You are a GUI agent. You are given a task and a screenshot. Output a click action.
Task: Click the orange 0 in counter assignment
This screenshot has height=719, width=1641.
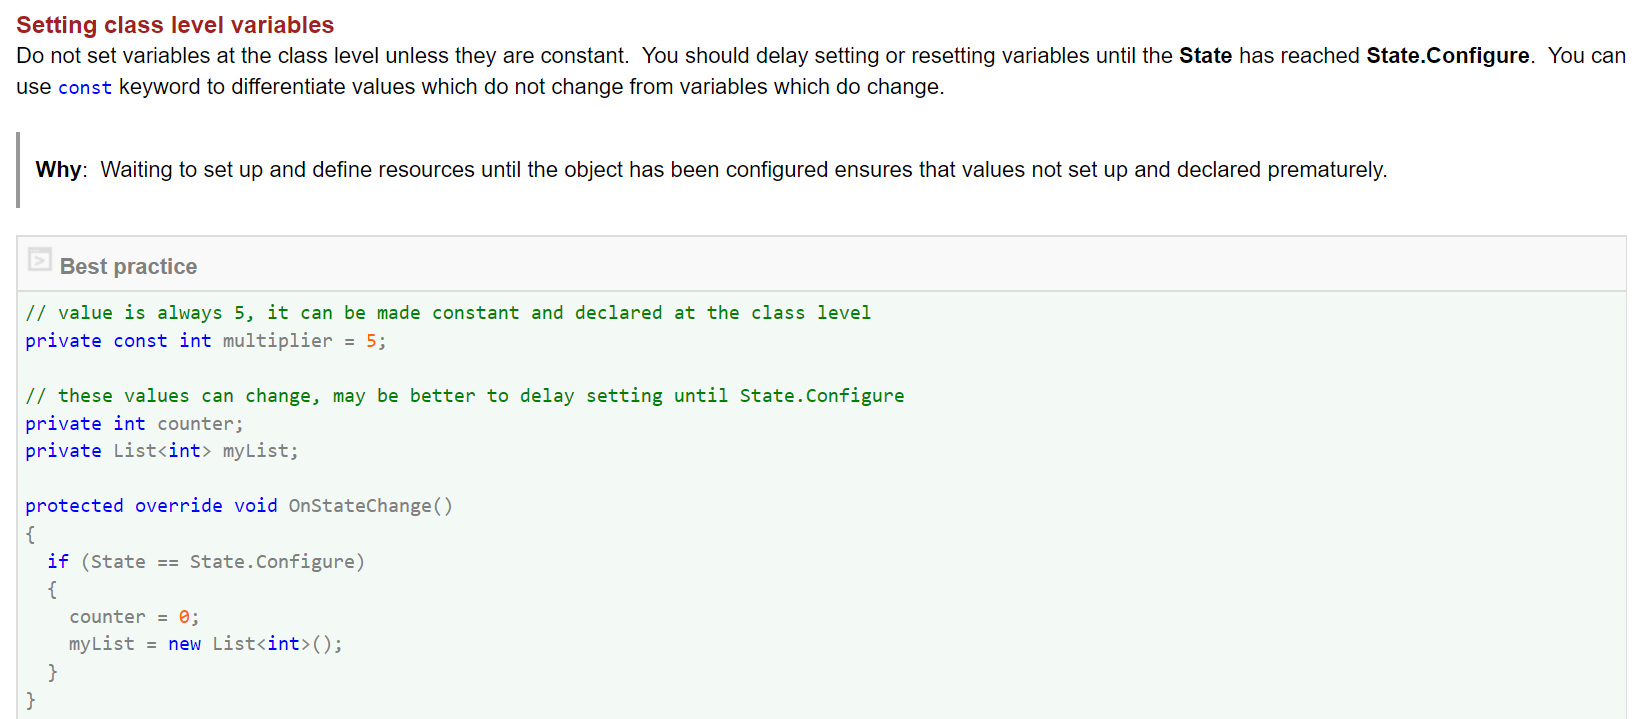tap(184, 617)
